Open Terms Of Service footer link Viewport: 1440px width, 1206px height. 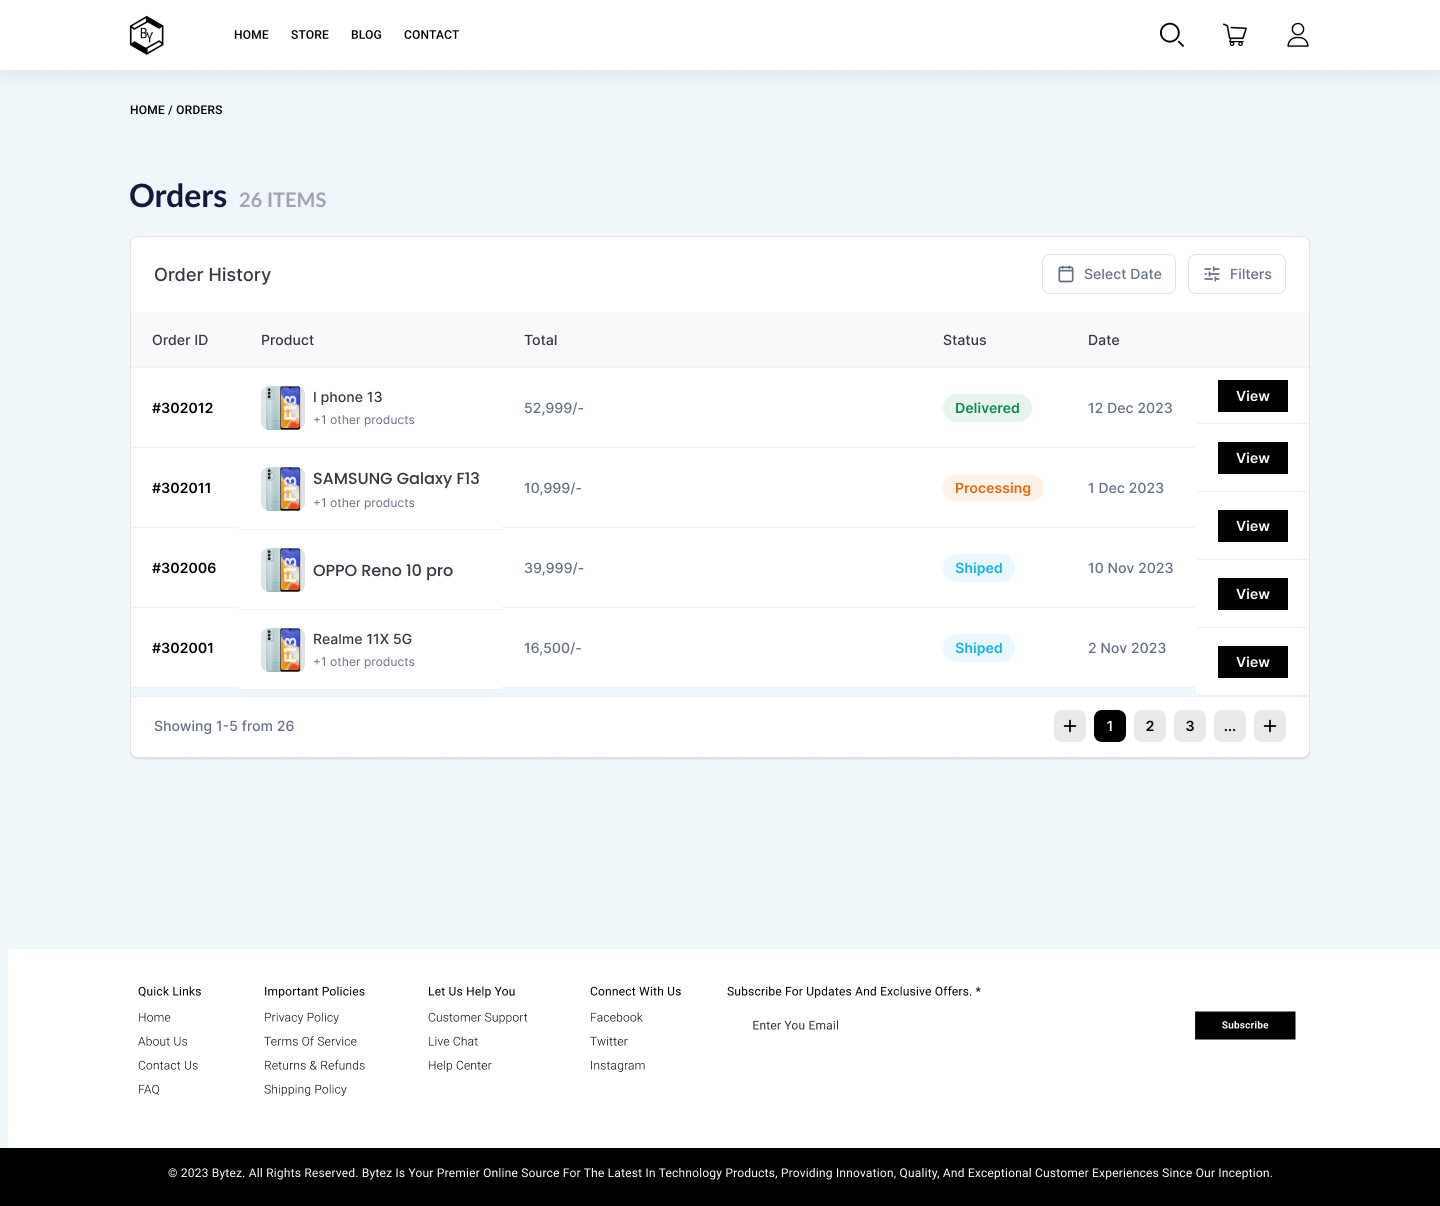310,1042
